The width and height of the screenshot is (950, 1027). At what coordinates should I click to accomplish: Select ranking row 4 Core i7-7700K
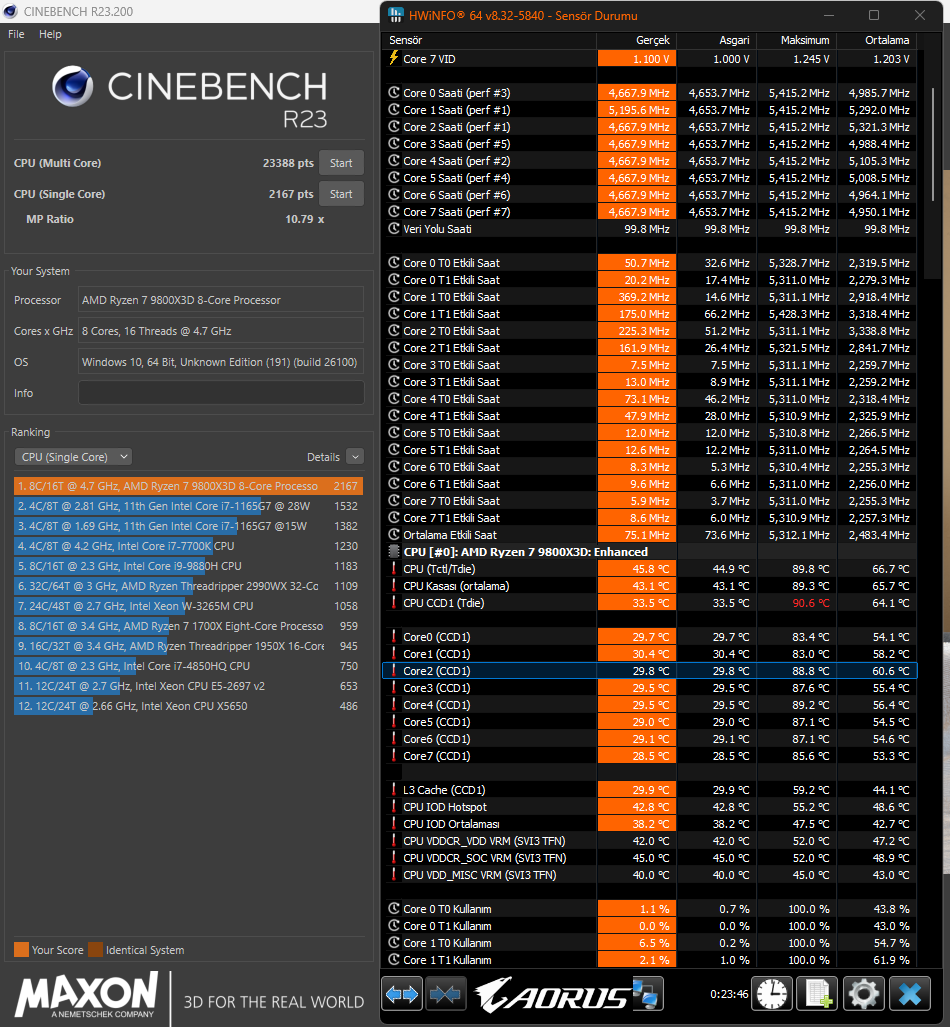[x=188, y=546]
